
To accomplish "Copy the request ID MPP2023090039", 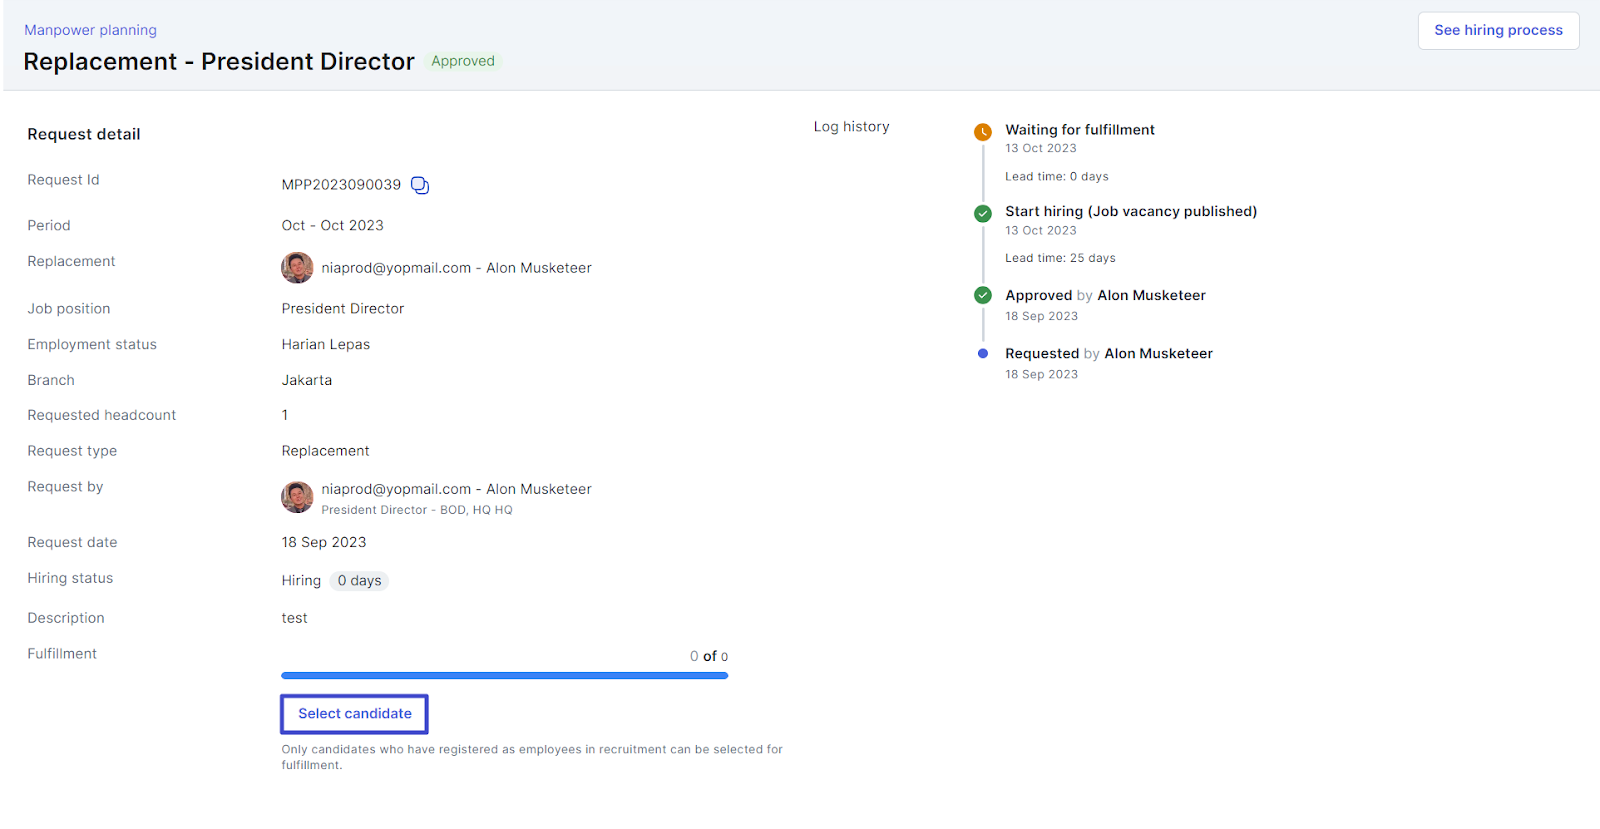I will (420, 186).
